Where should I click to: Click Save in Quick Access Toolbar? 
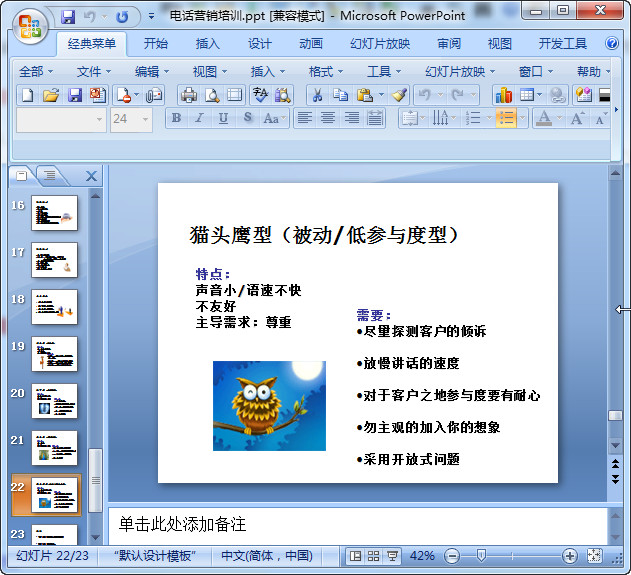pyautogui.click(x=68, y=17)
